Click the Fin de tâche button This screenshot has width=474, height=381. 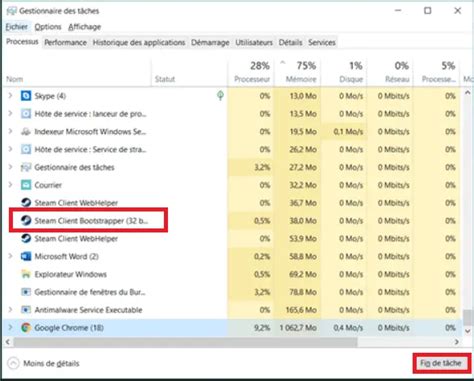[x=441, y=363]
